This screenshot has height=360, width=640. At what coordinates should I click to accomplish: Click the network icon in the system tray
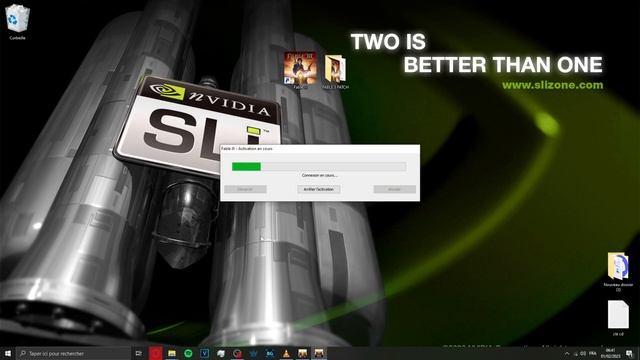coord(576,353)
